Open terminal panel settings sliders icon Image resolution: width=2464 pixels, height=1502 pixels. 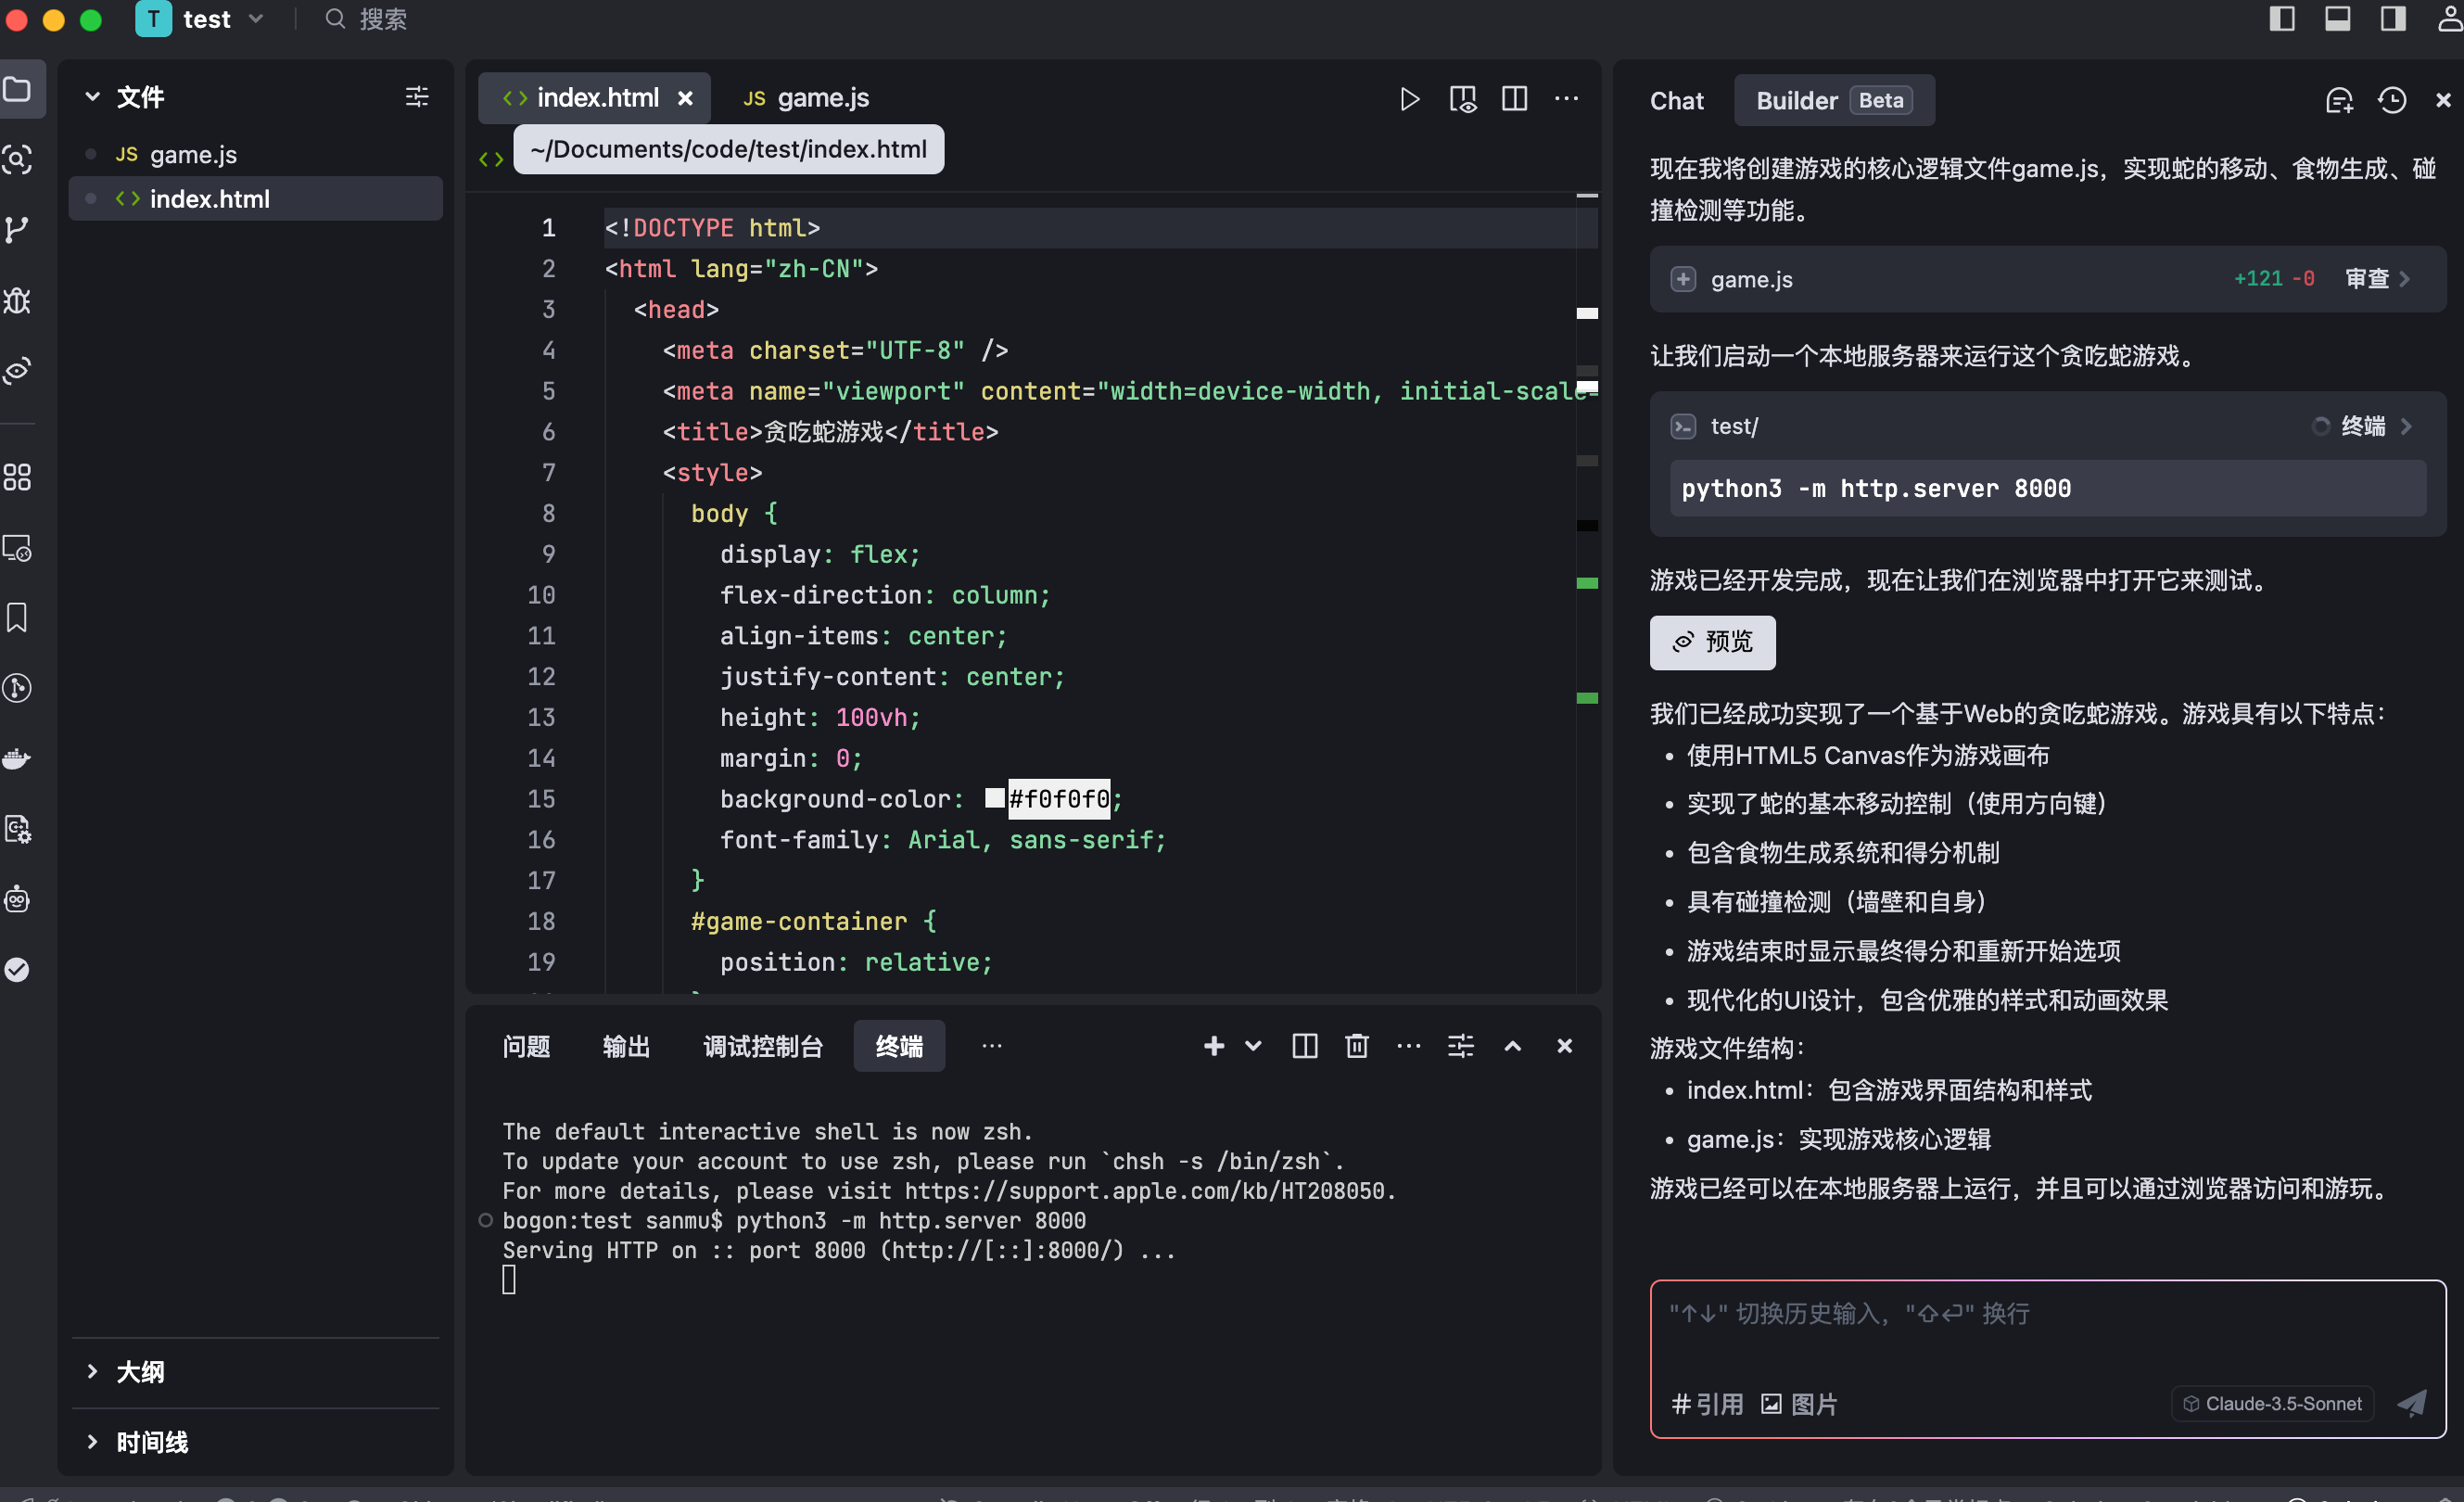[1461, 1046]
